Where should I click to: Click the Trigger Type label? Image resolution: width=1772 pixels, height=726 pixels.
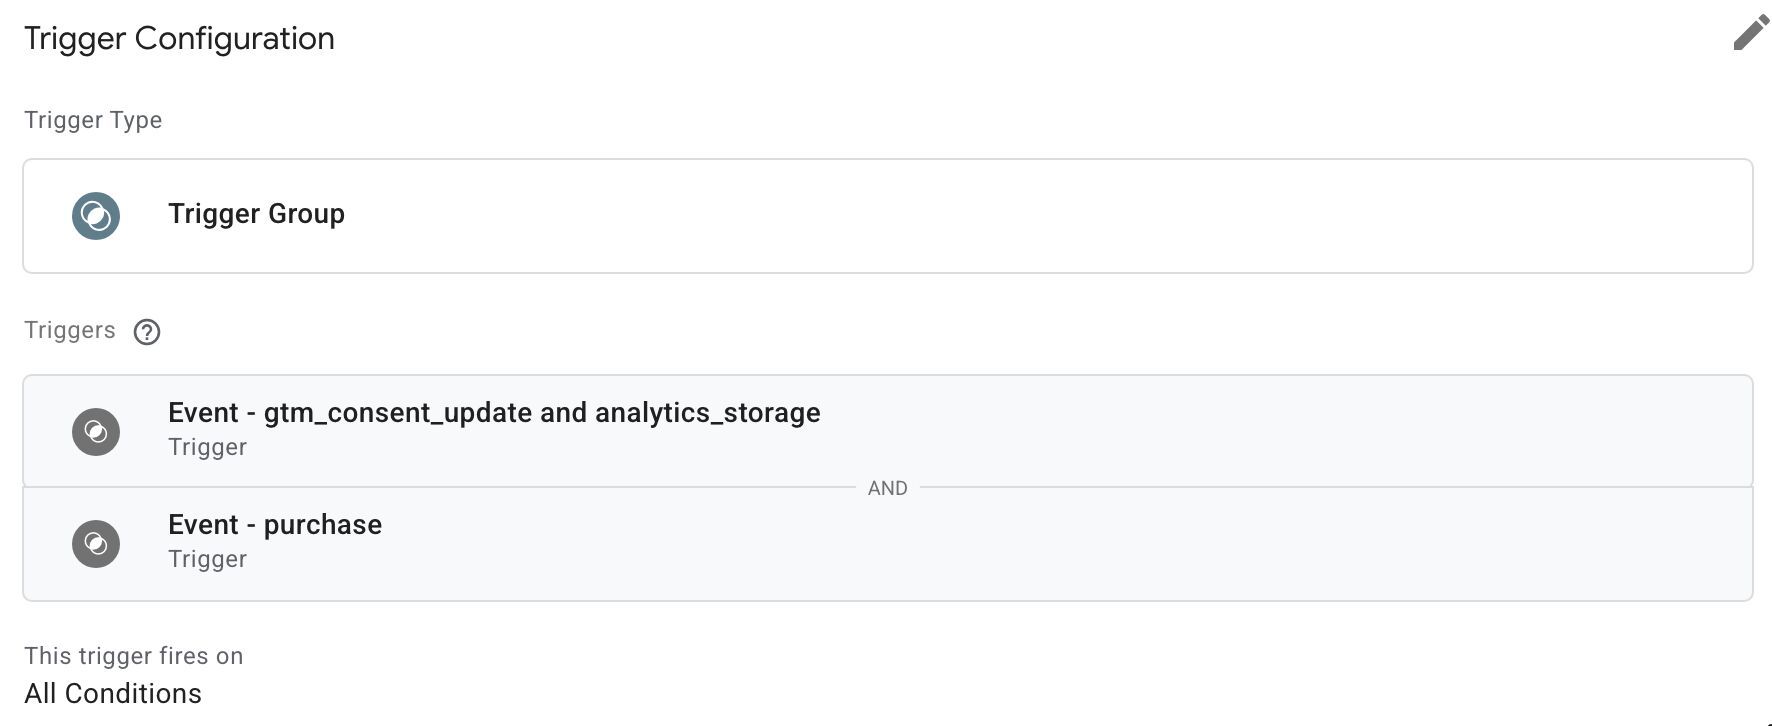tap(93, 120)
